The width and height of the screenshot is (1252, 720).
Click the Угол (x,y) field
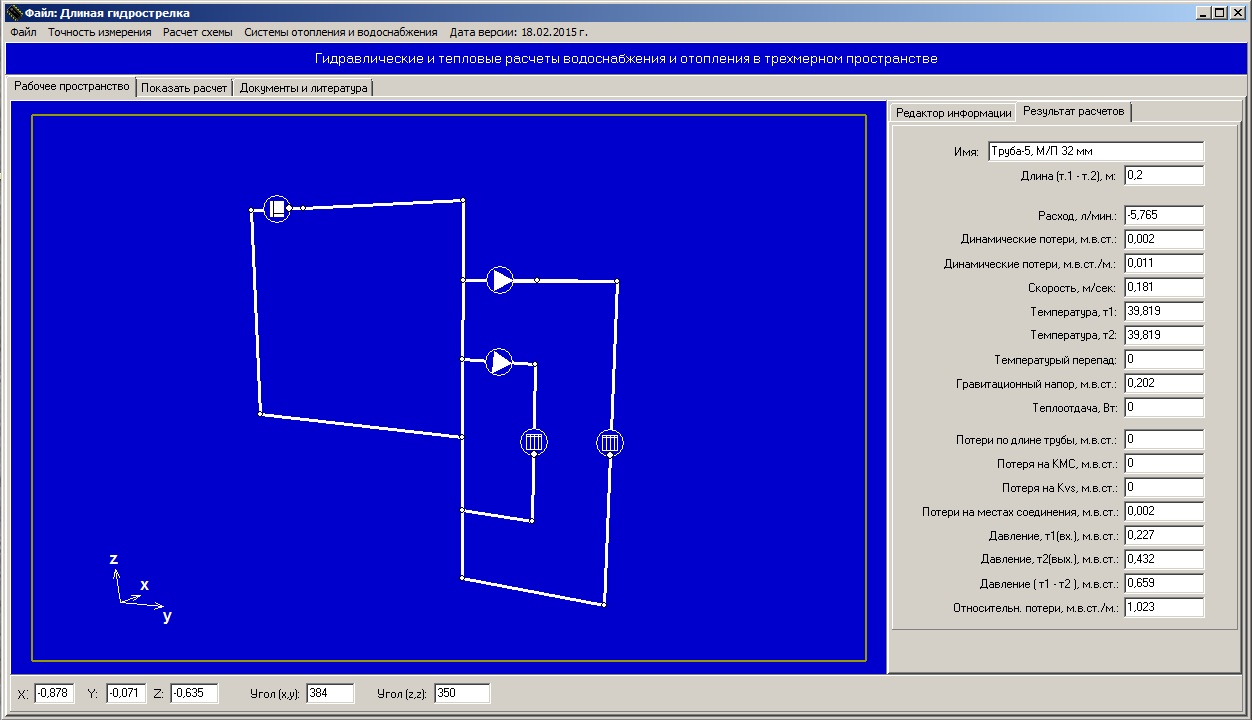[330, 693]
